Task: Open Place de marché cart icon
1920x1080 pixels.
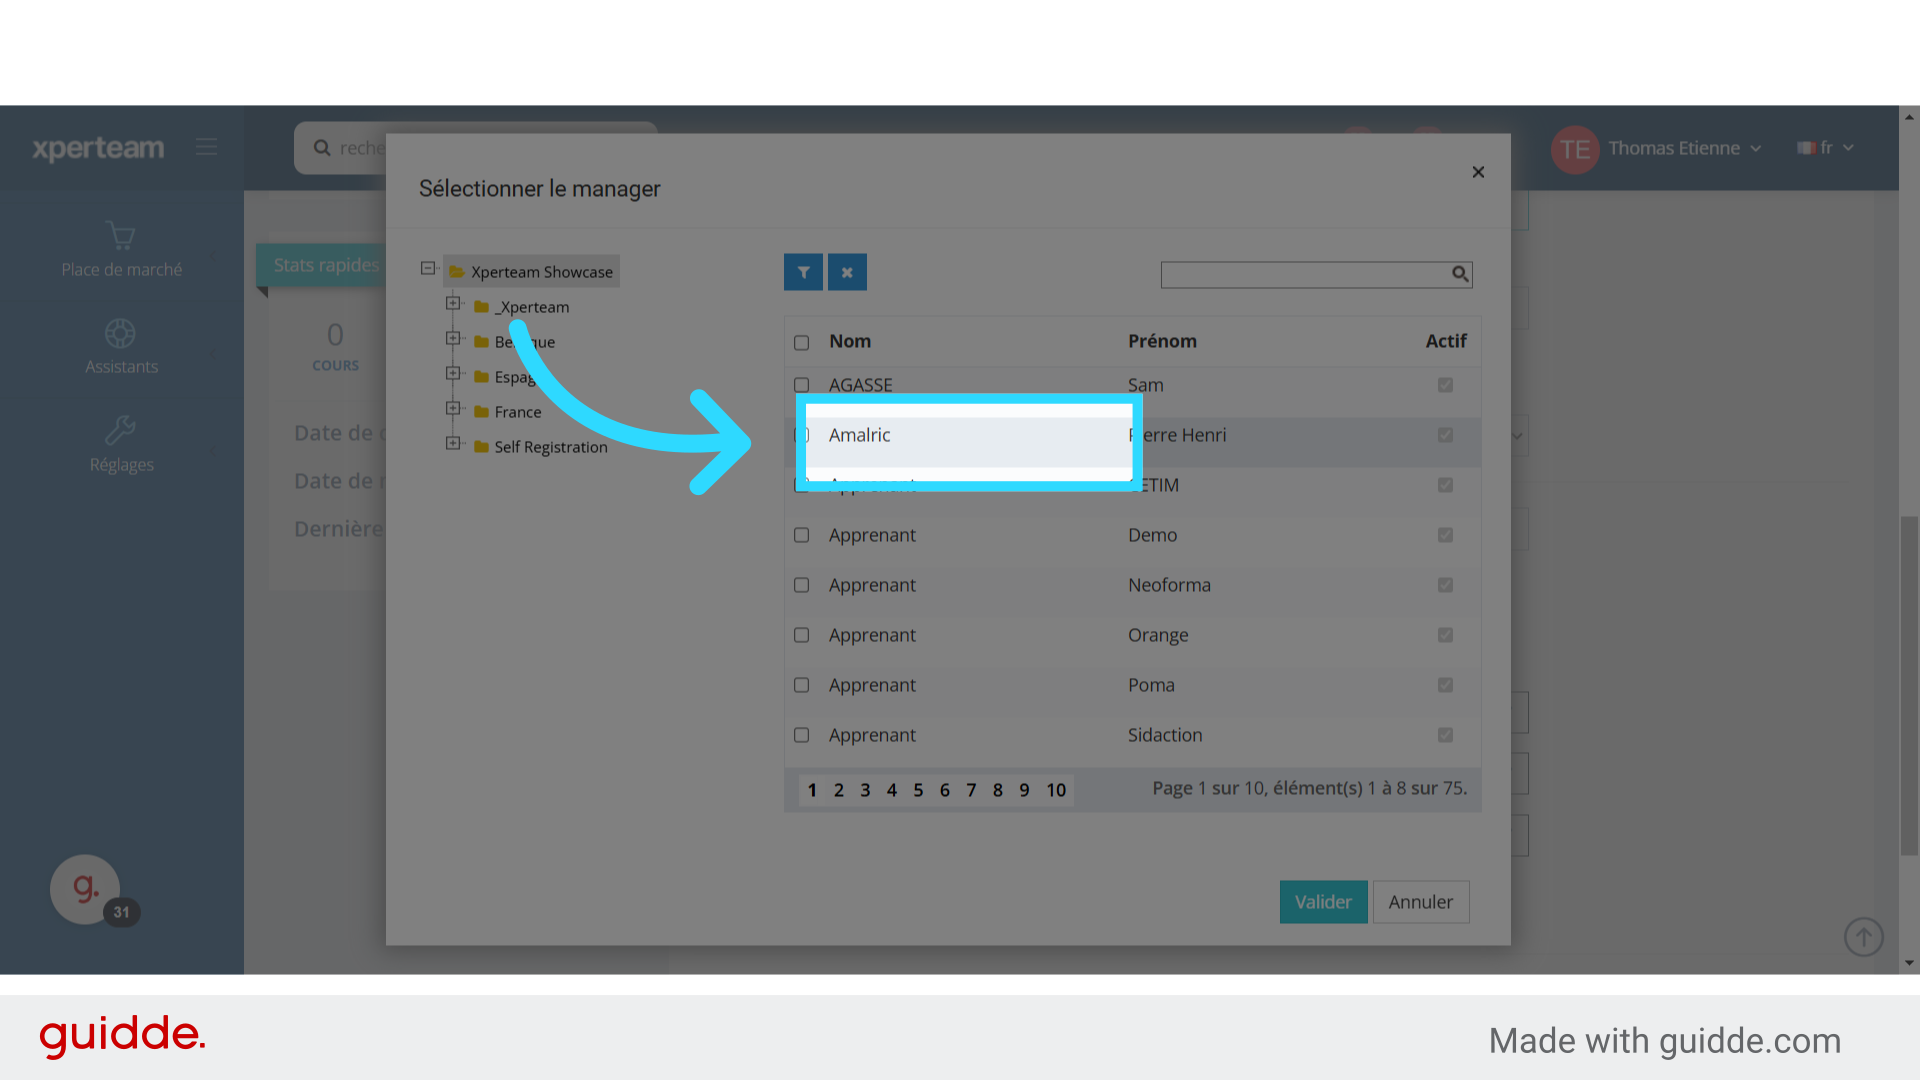Action: 121,236
